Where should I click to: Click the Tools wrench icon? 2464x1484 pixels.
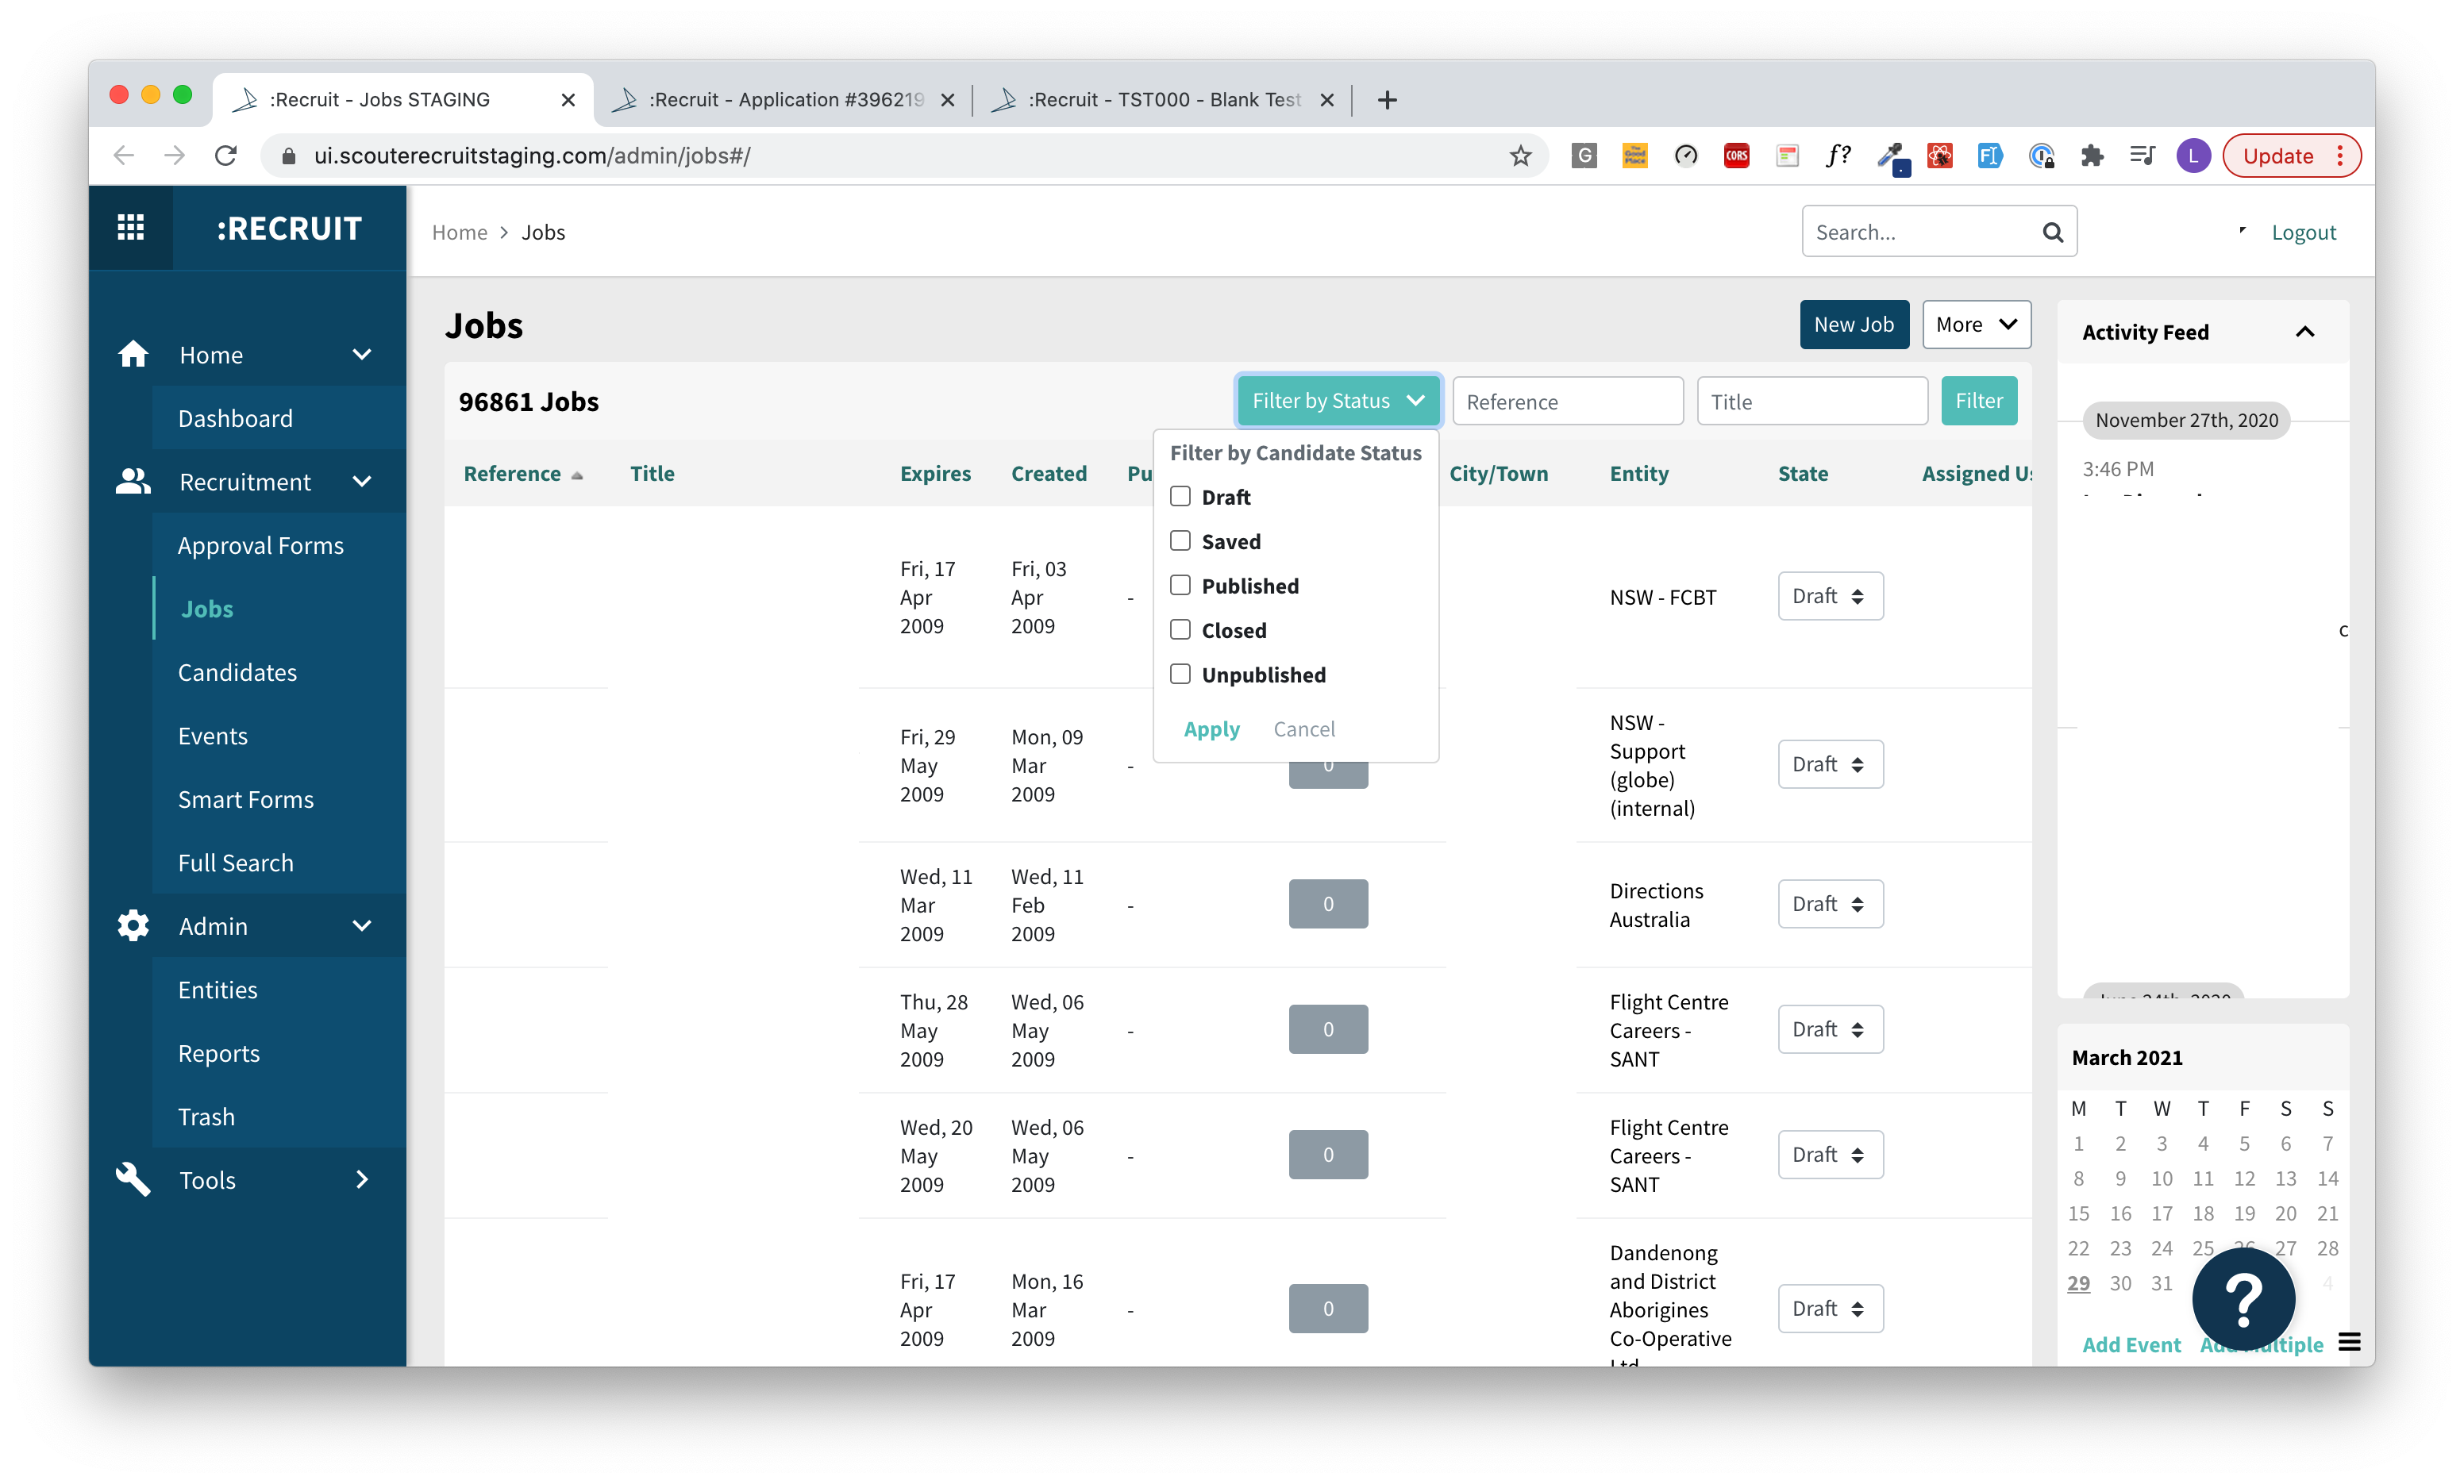click(x=133, y=1180)
